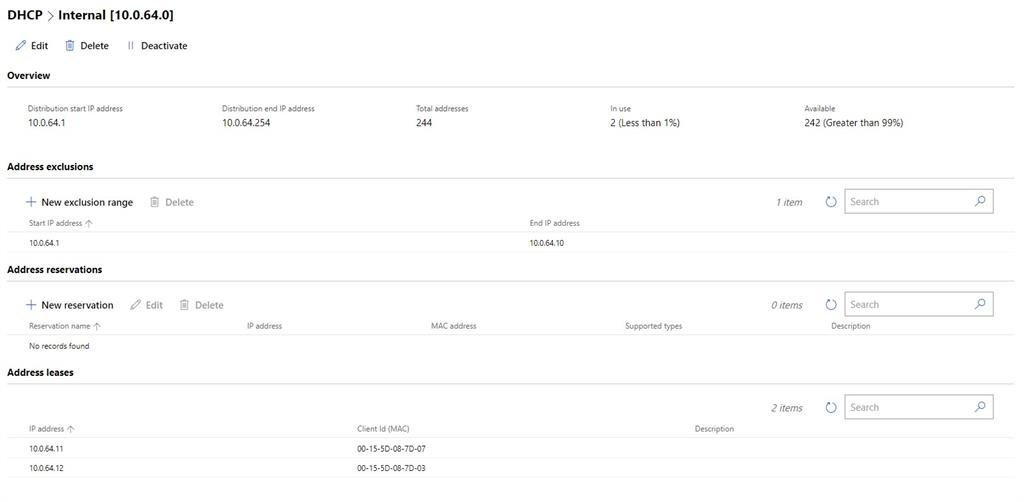
Task: Click magnifier icon in Address leases search
Action: 980,407
